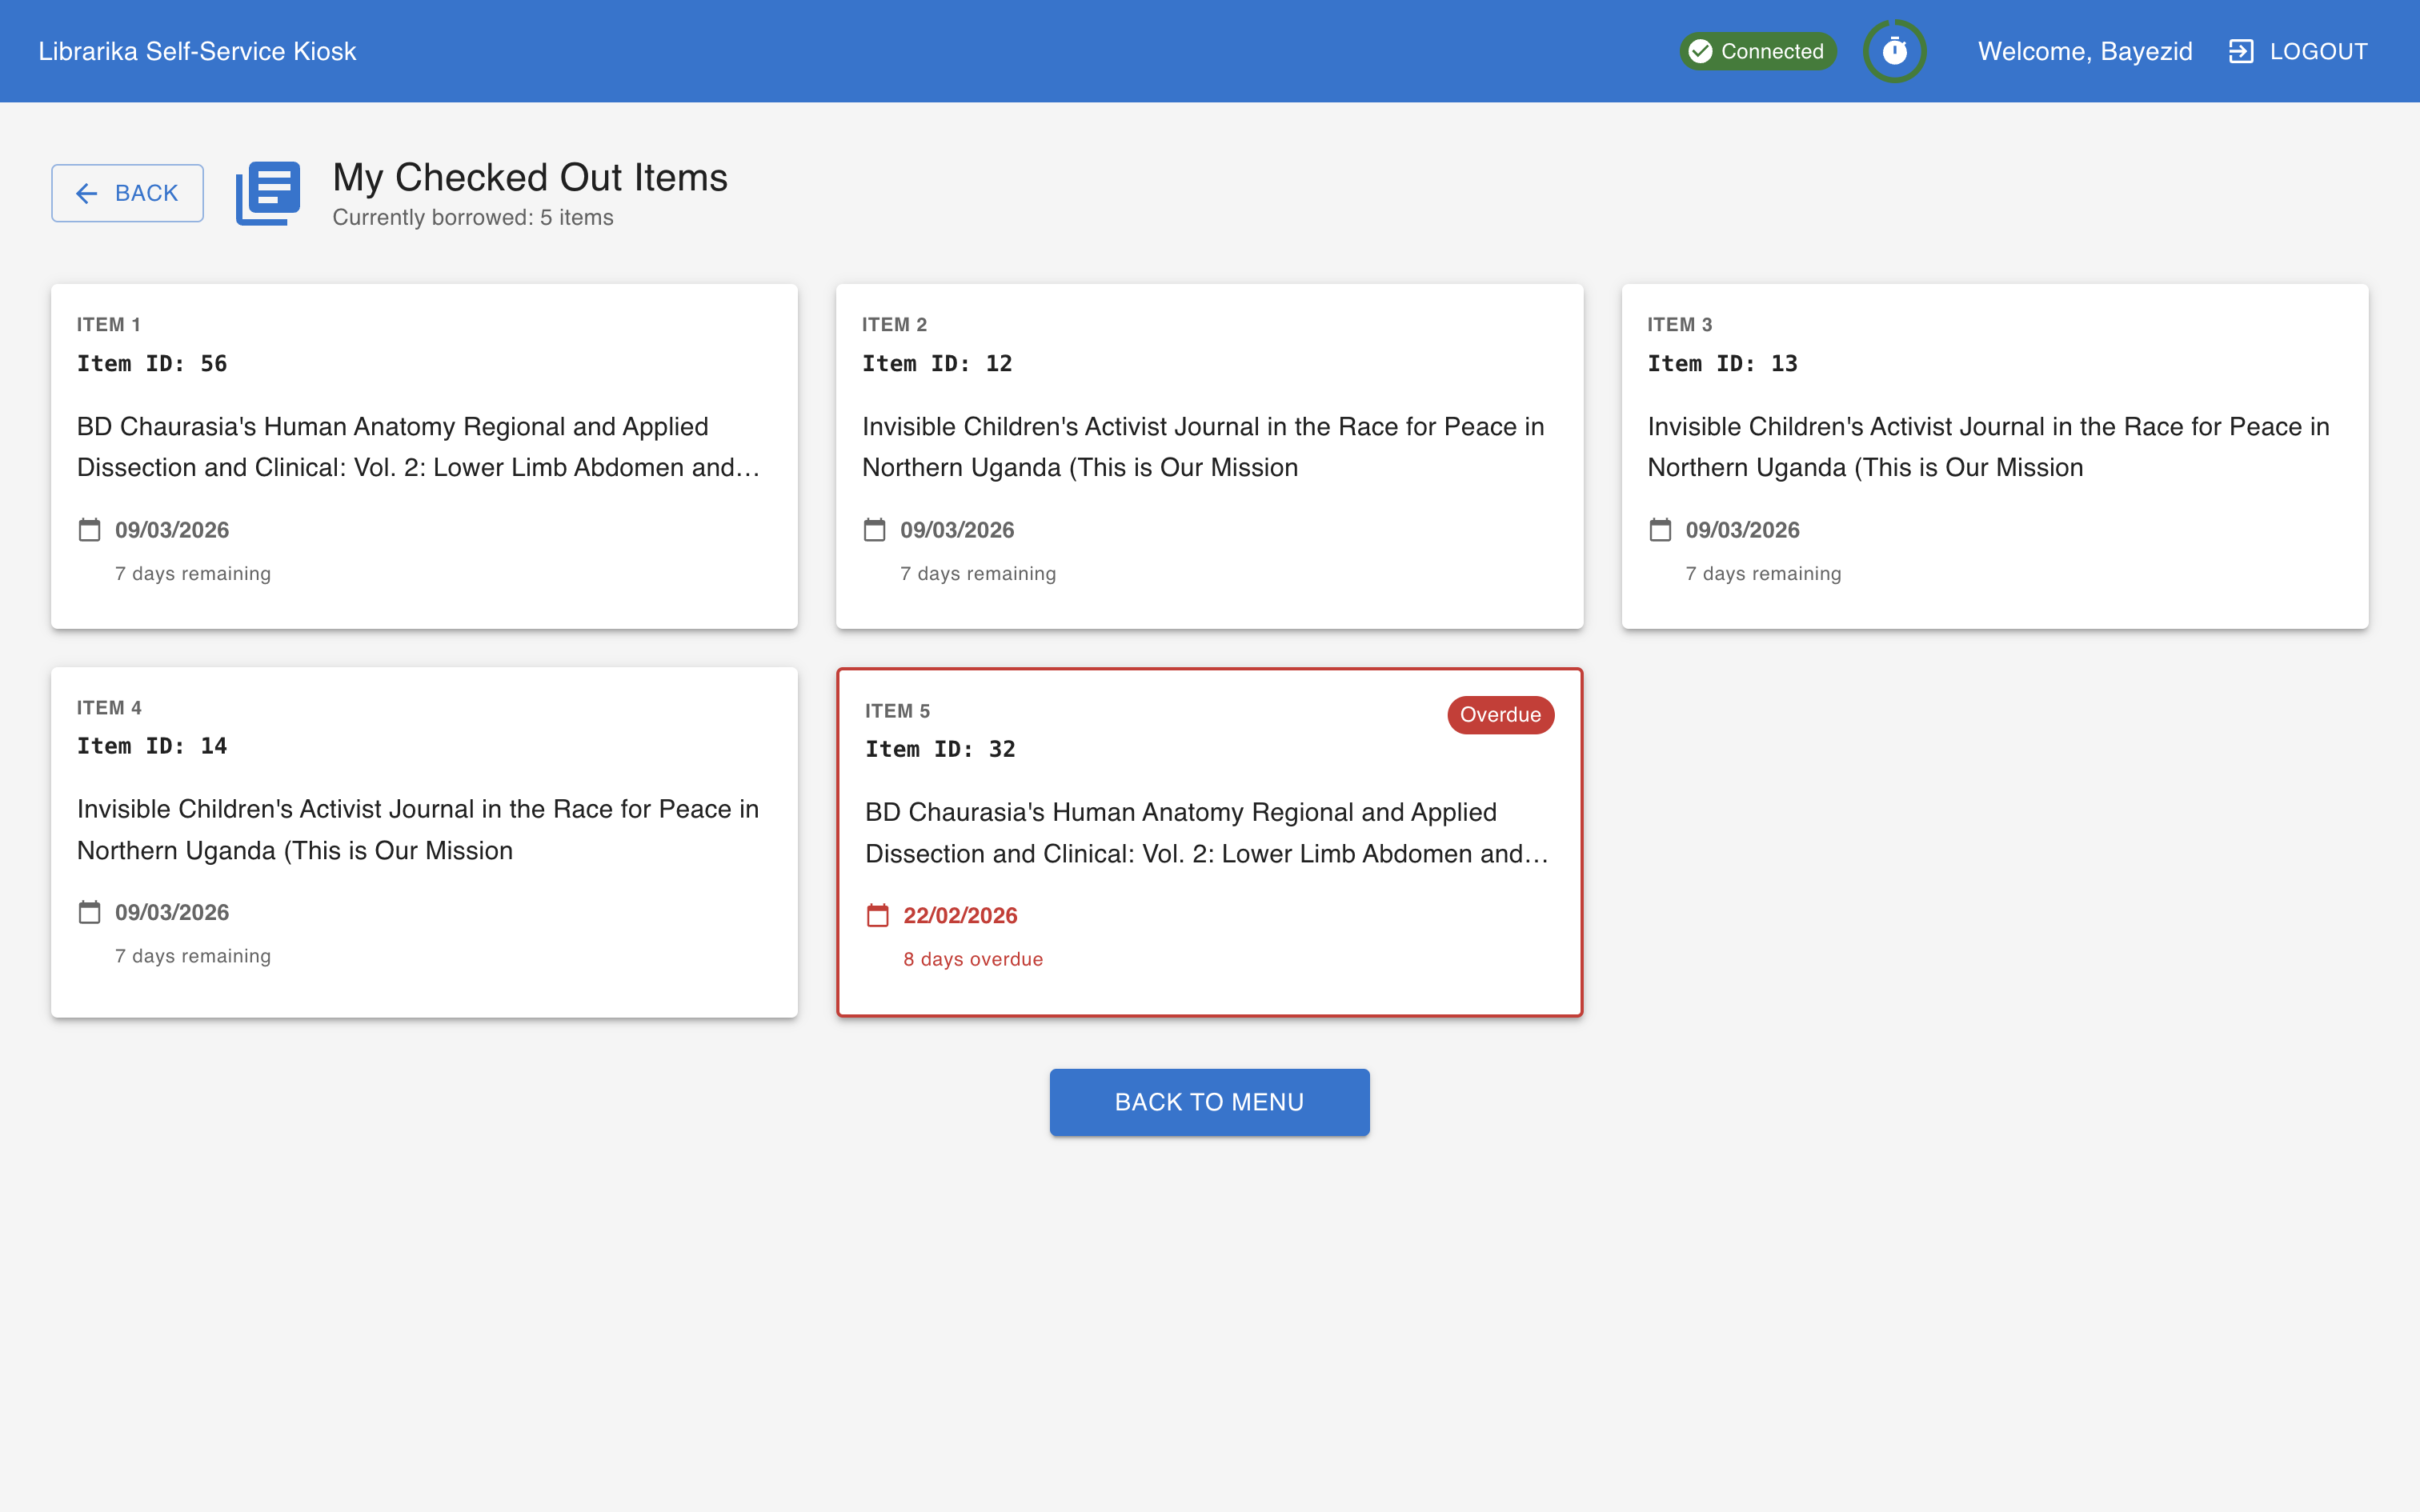
Task: Click the green Connected status checkmark
Action: 1700,51
